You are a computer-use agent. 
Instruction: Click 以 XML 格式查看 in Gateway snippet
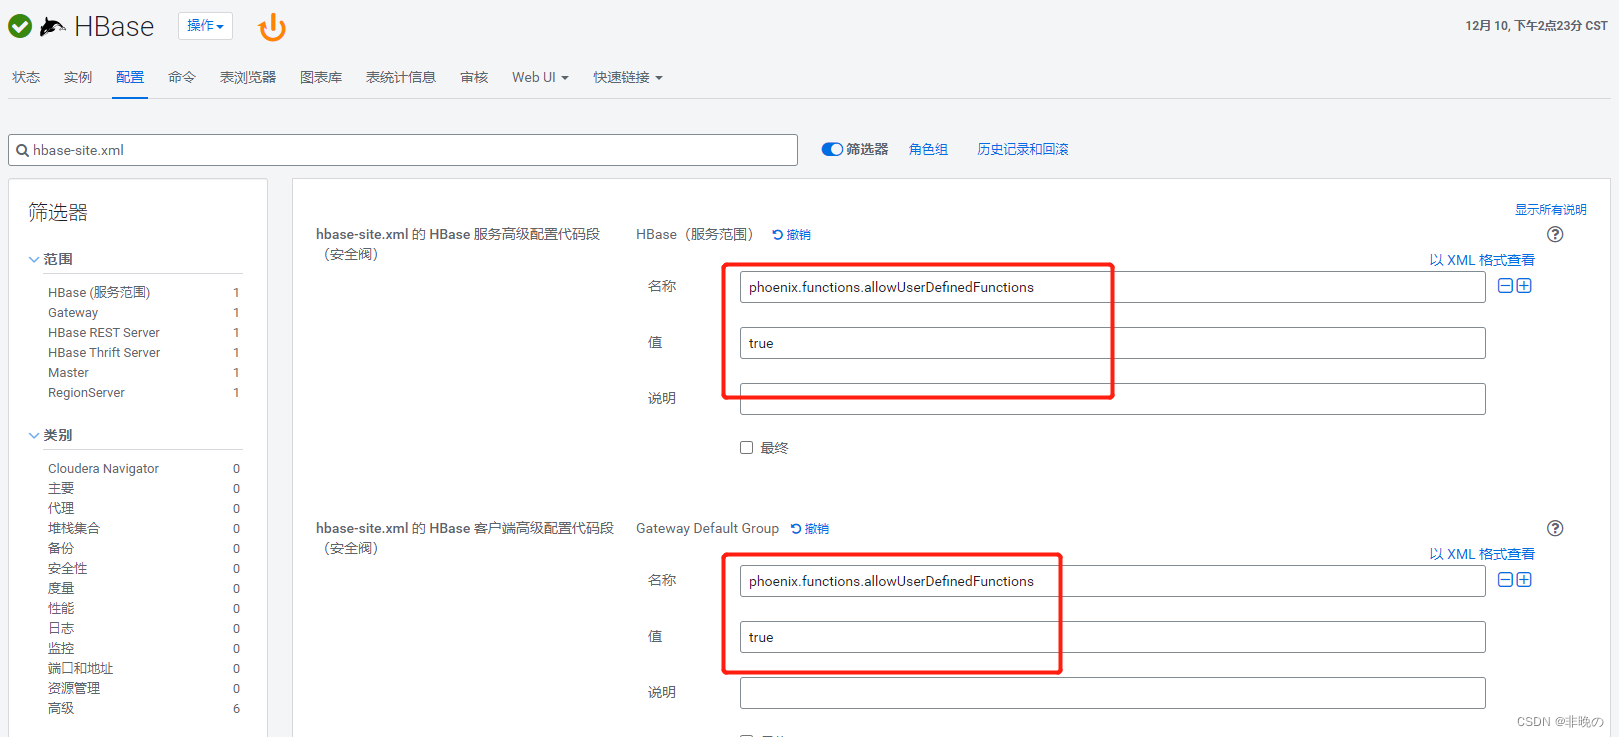coord(1482,554)
